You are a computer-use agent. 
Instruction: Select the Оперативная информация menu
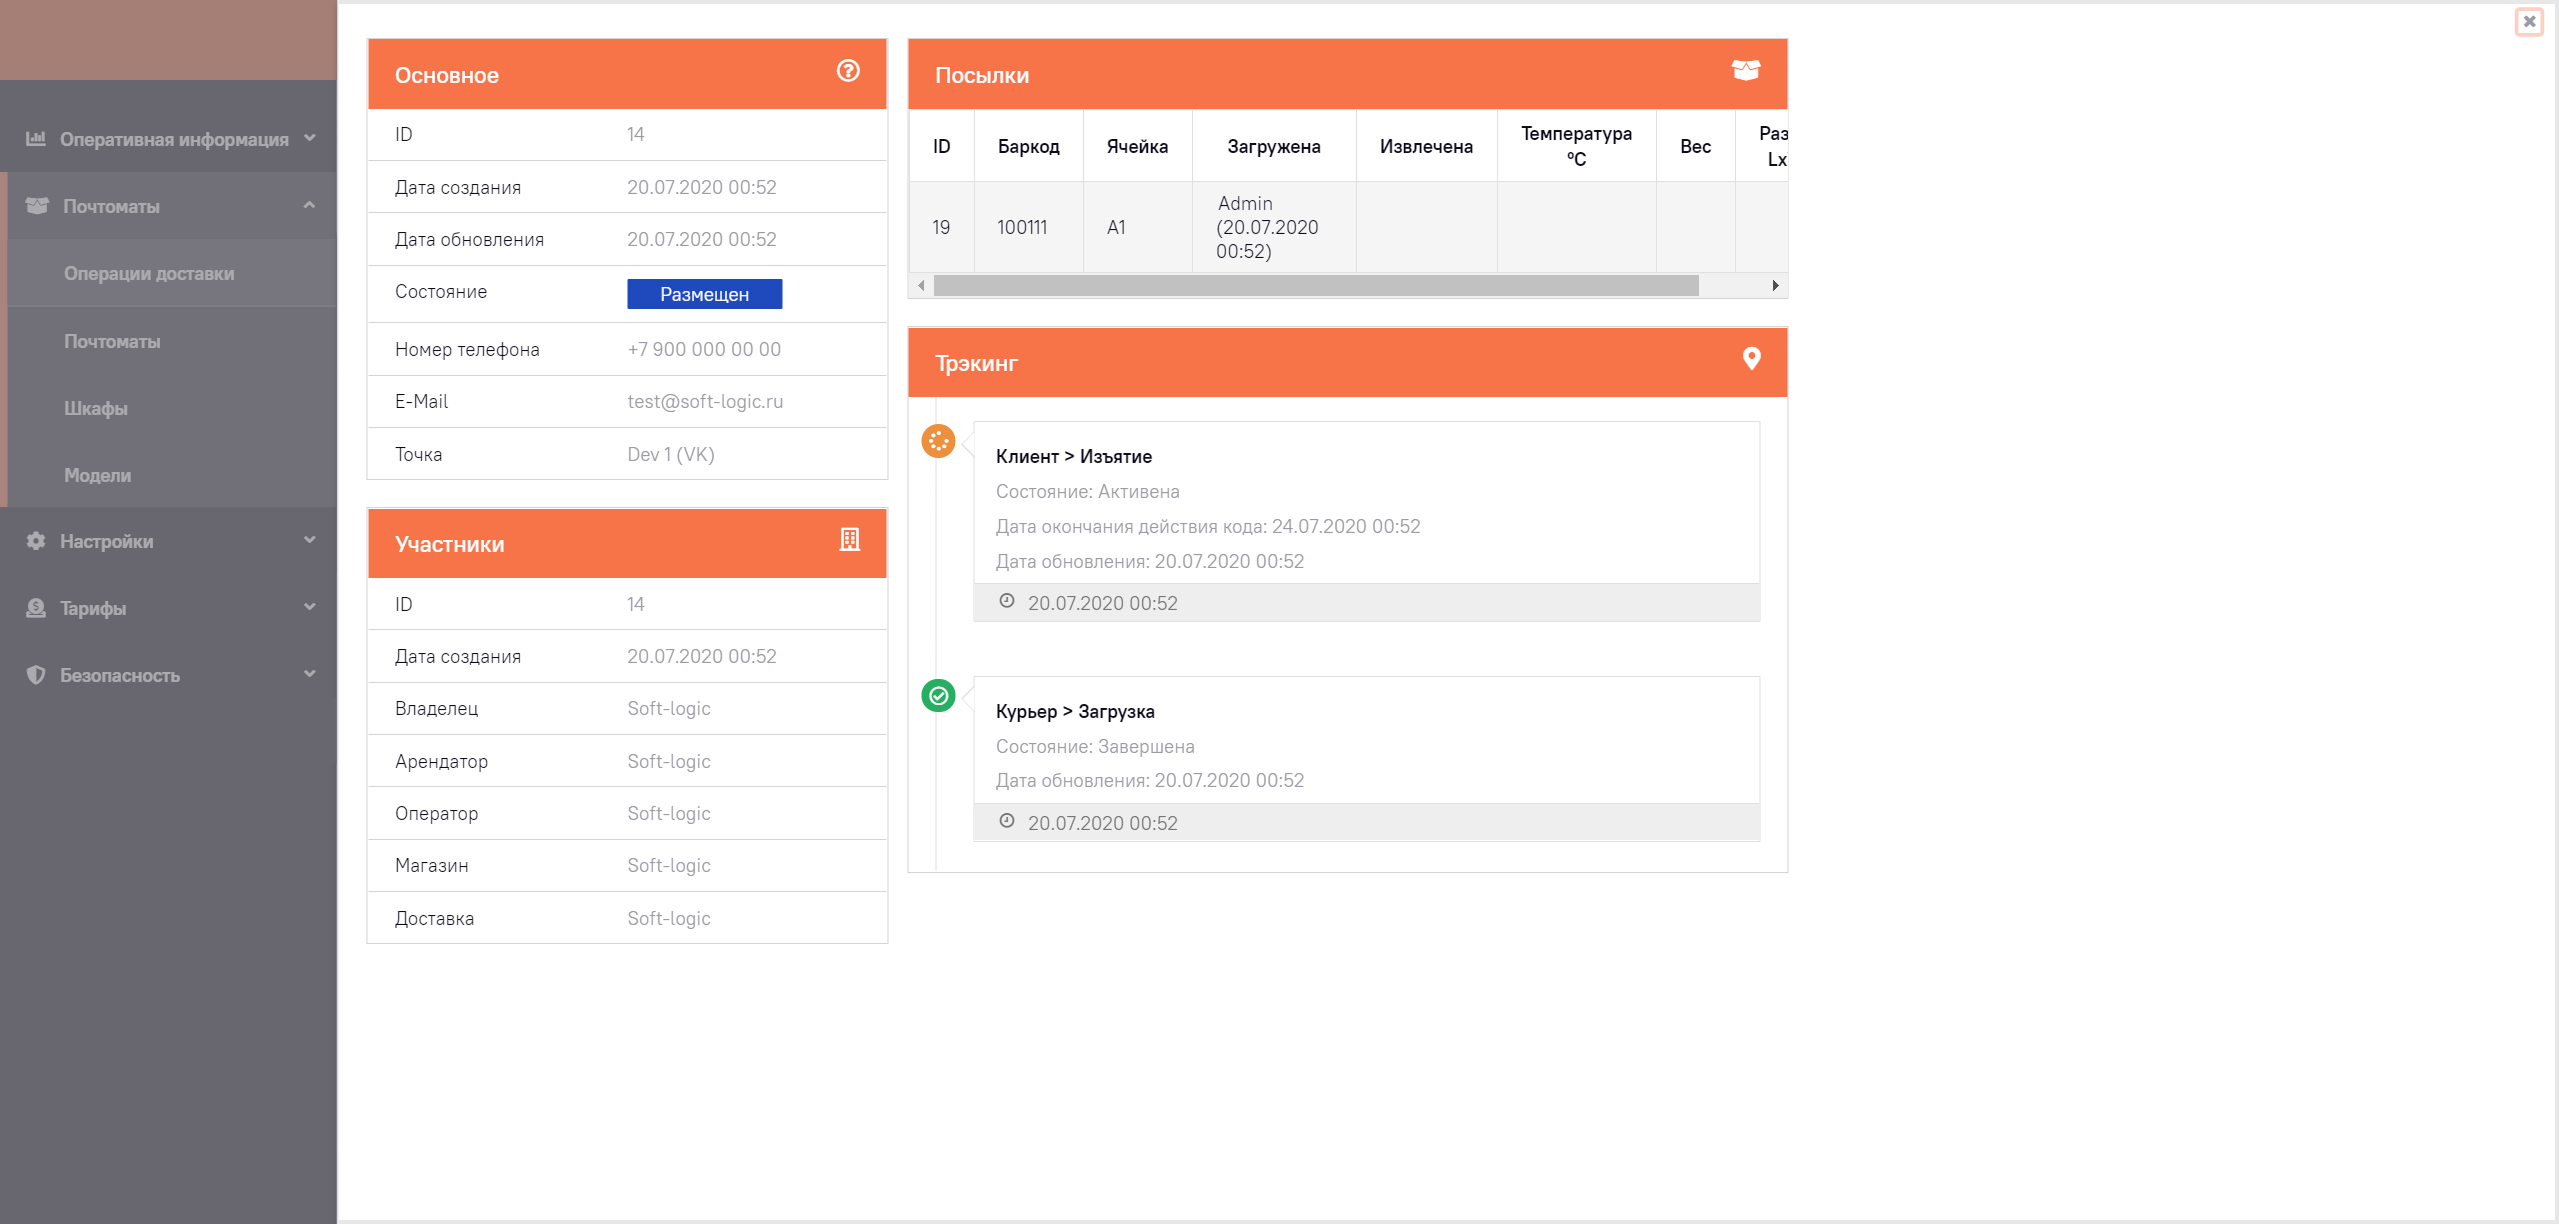[174, 139]
